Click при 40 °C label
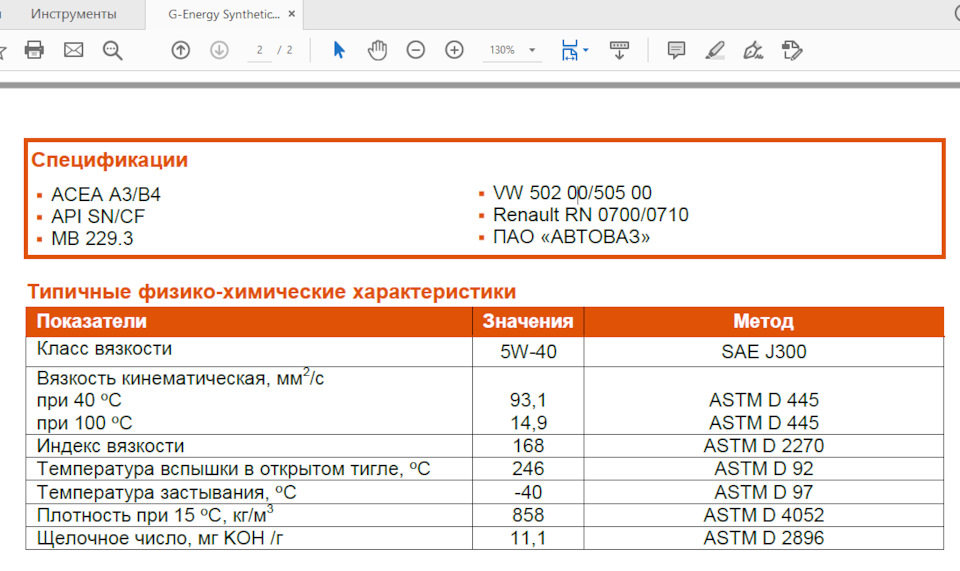Screen dimensions: 960x571 (x=79, y=400)
